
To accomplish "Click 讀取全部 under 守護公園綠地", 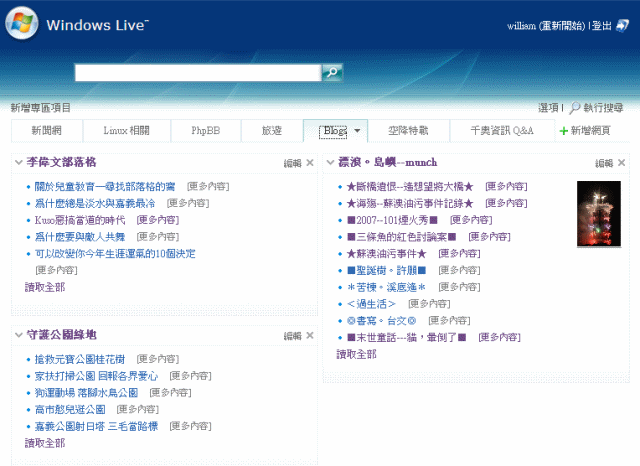I will pyautogui.click(x=45, y=443).
